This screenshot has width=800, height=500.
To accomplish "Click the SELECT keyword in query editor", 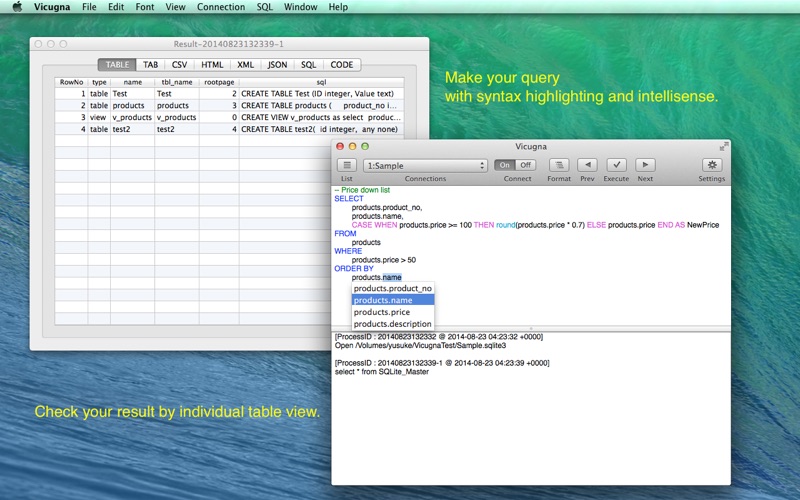I will [349, 198].
